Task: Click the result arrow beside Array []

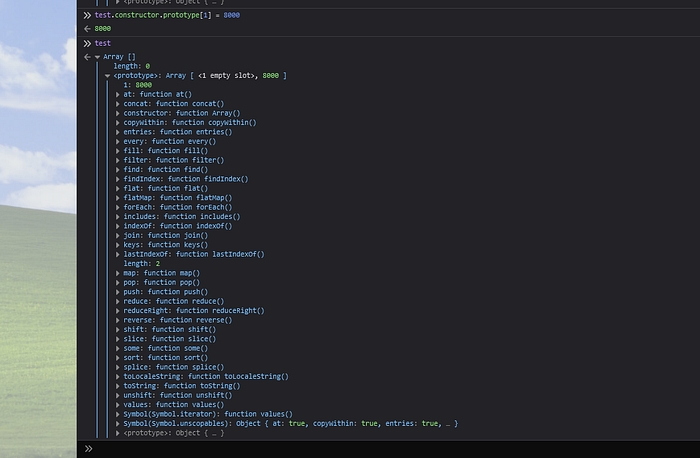Action: (87, 57)
